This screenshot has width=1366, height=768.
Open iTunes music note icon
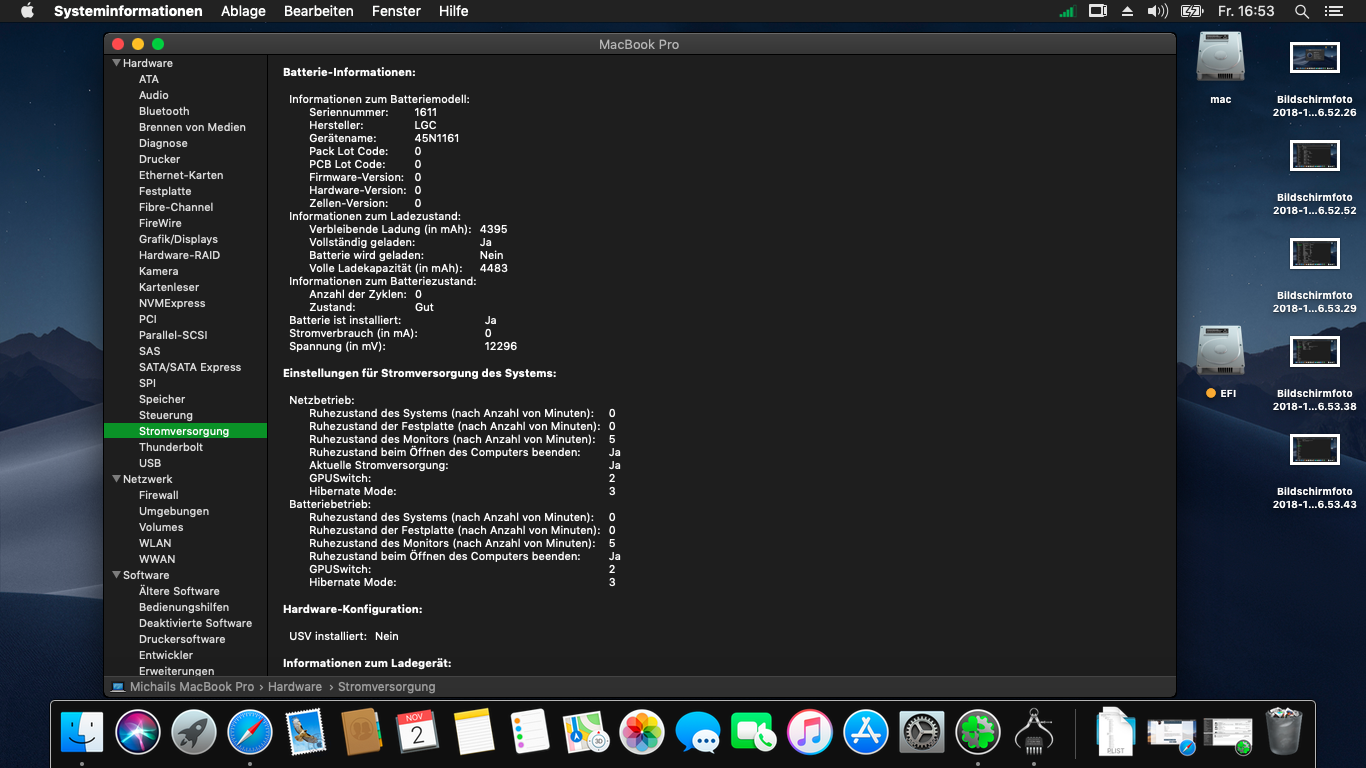(x=810, y=732)
